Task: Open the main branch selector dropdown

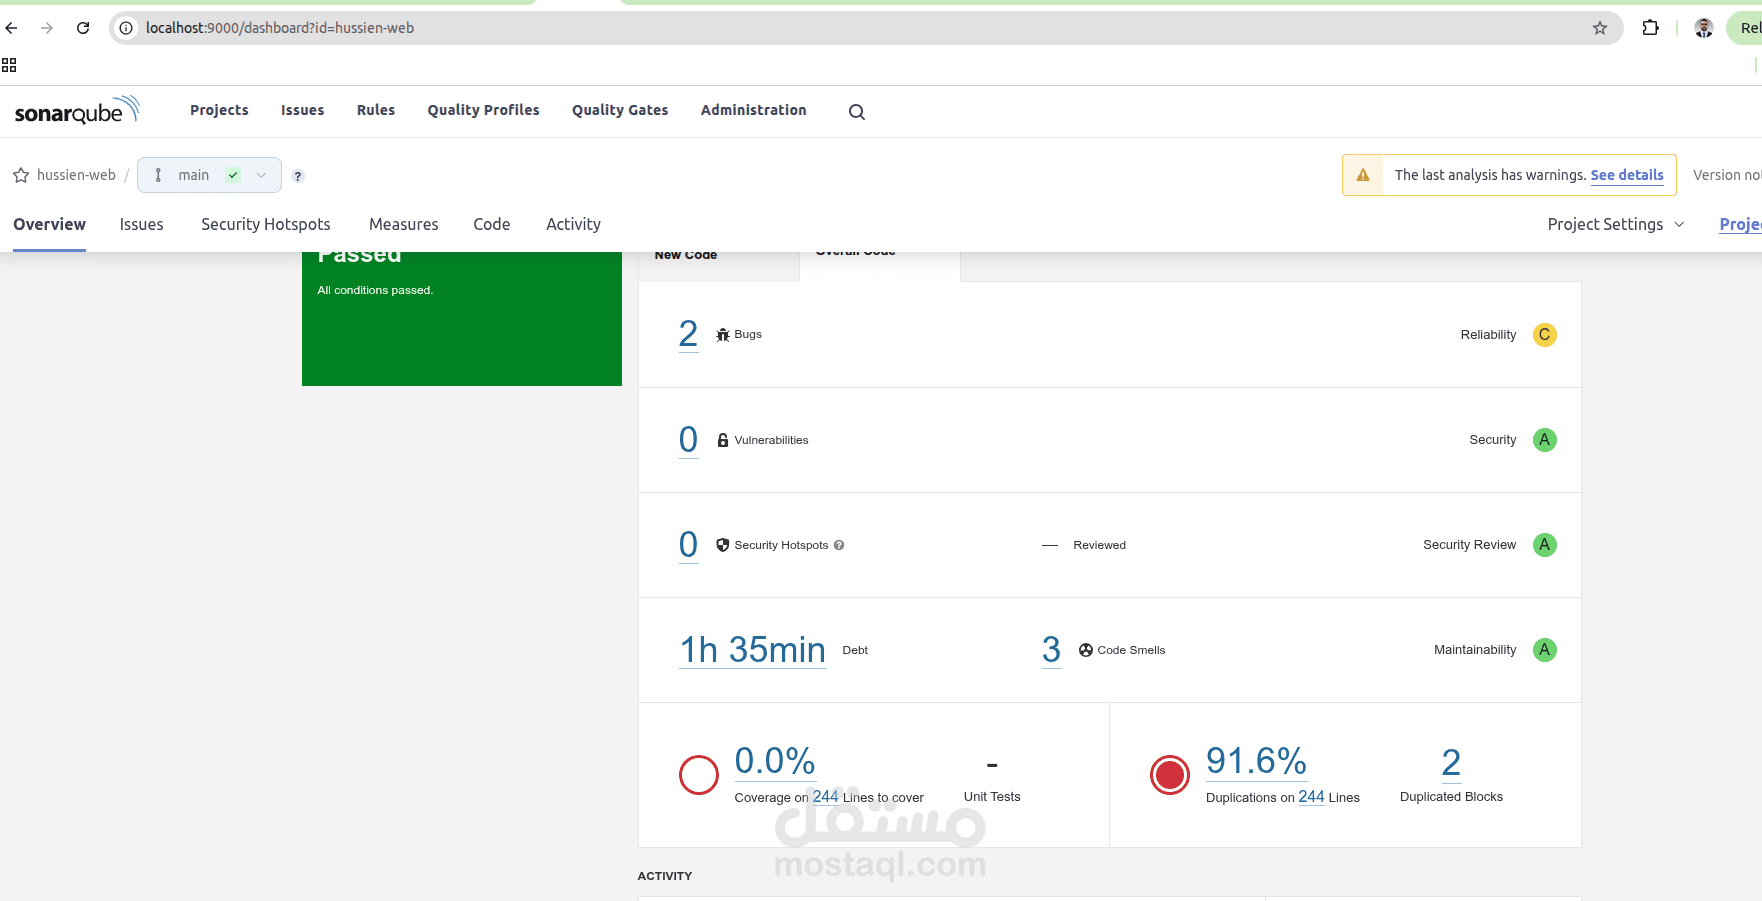Action: pyautogui.click(x=209, y=175)
